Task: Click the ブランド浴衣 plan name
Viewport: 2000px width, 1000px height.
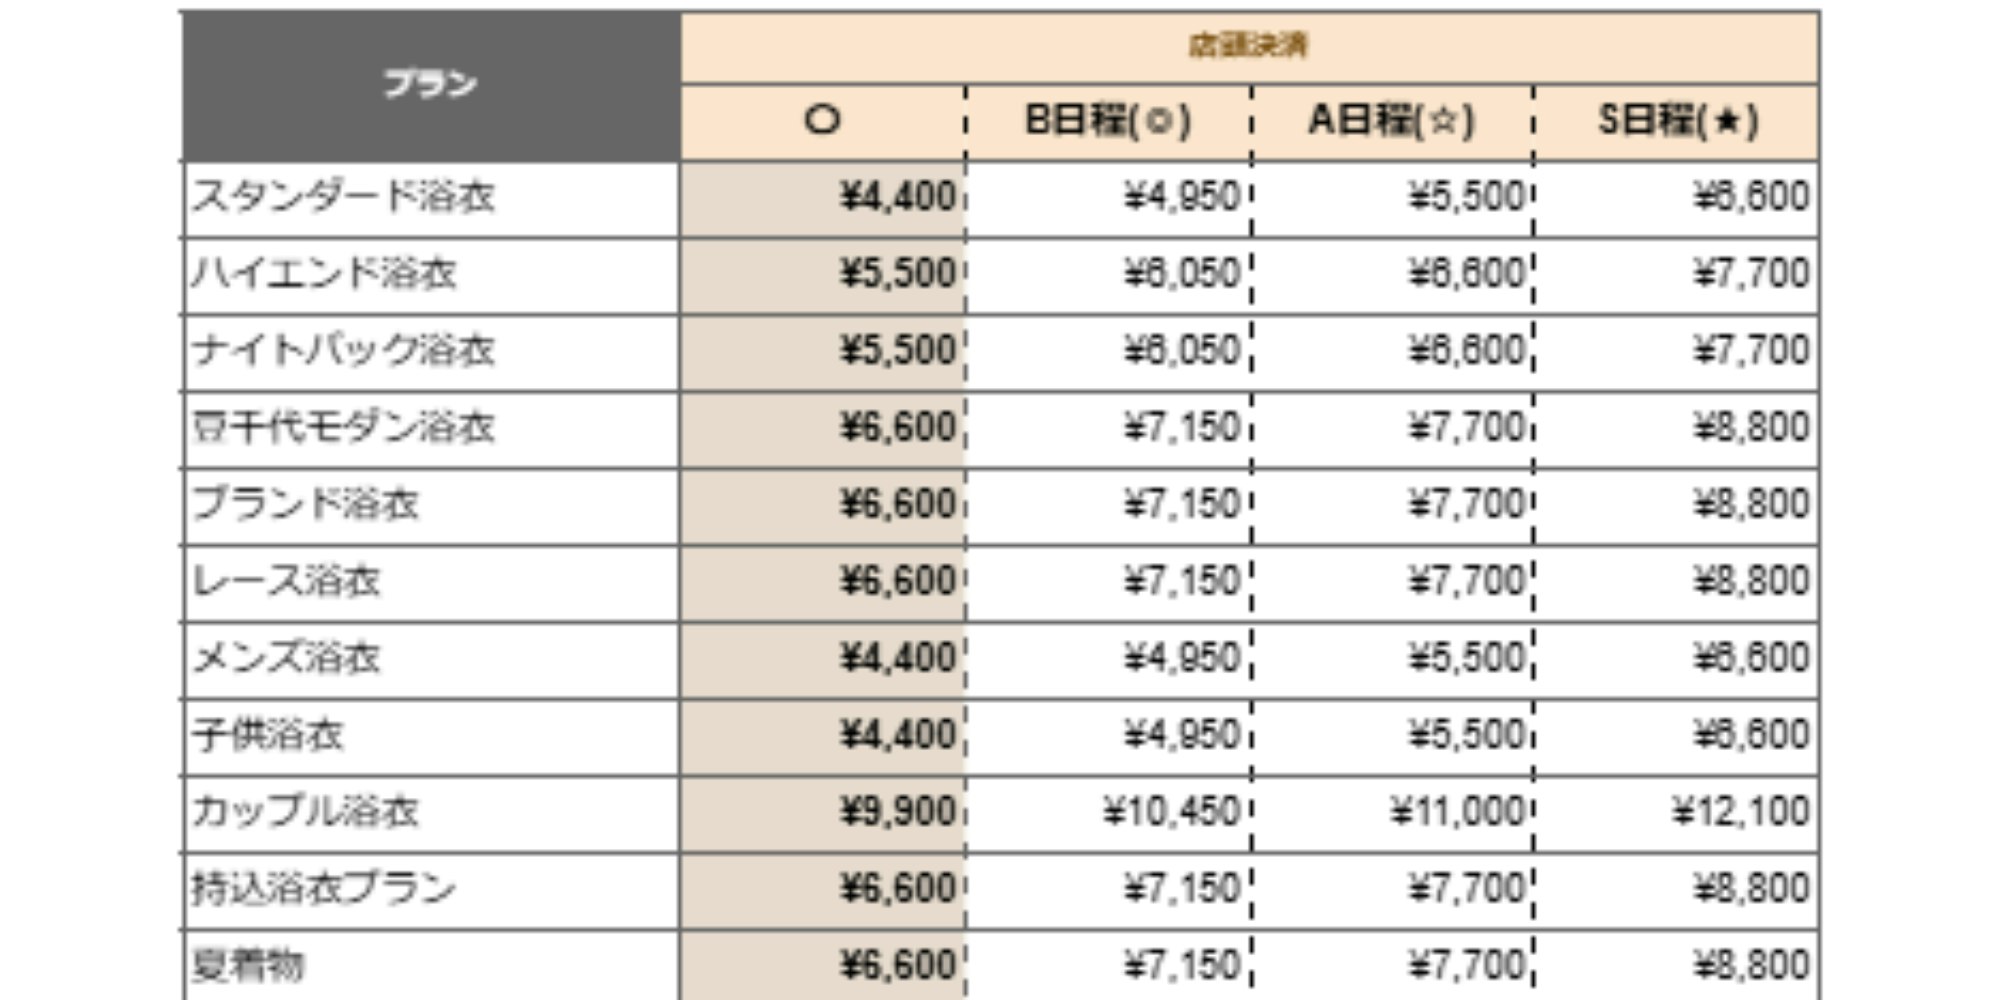Action: click(305, 505)
